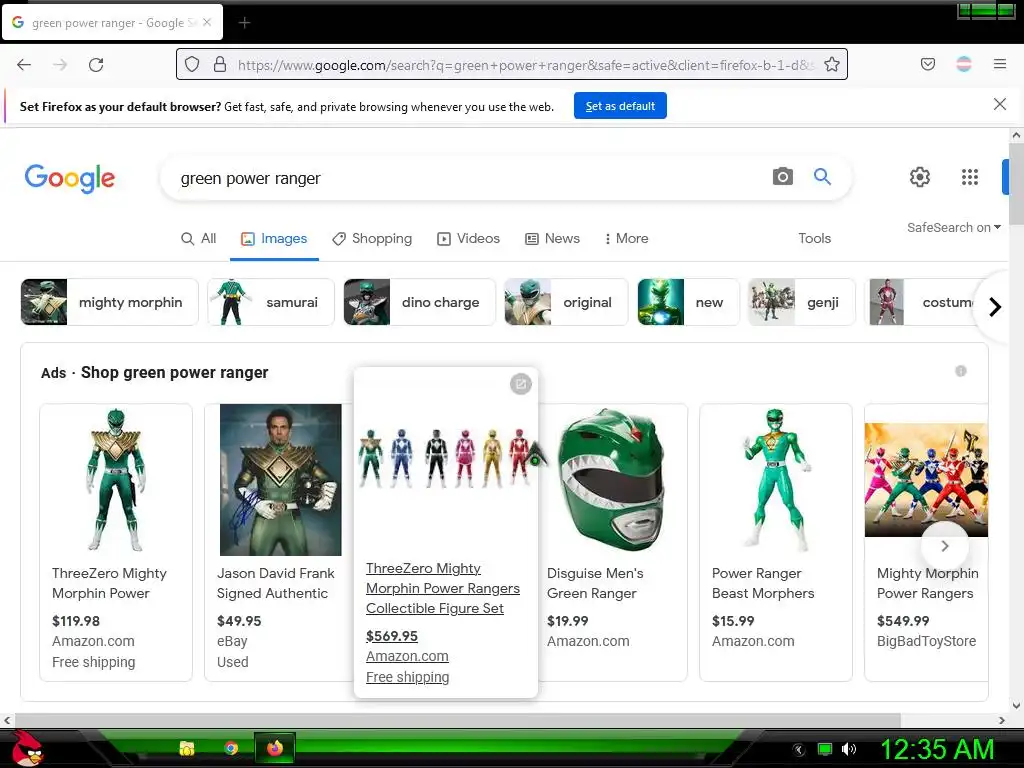This screenshot has height=768, width=1024.
Task: Expand the More search options menu
Action: [x=626, y=238]
